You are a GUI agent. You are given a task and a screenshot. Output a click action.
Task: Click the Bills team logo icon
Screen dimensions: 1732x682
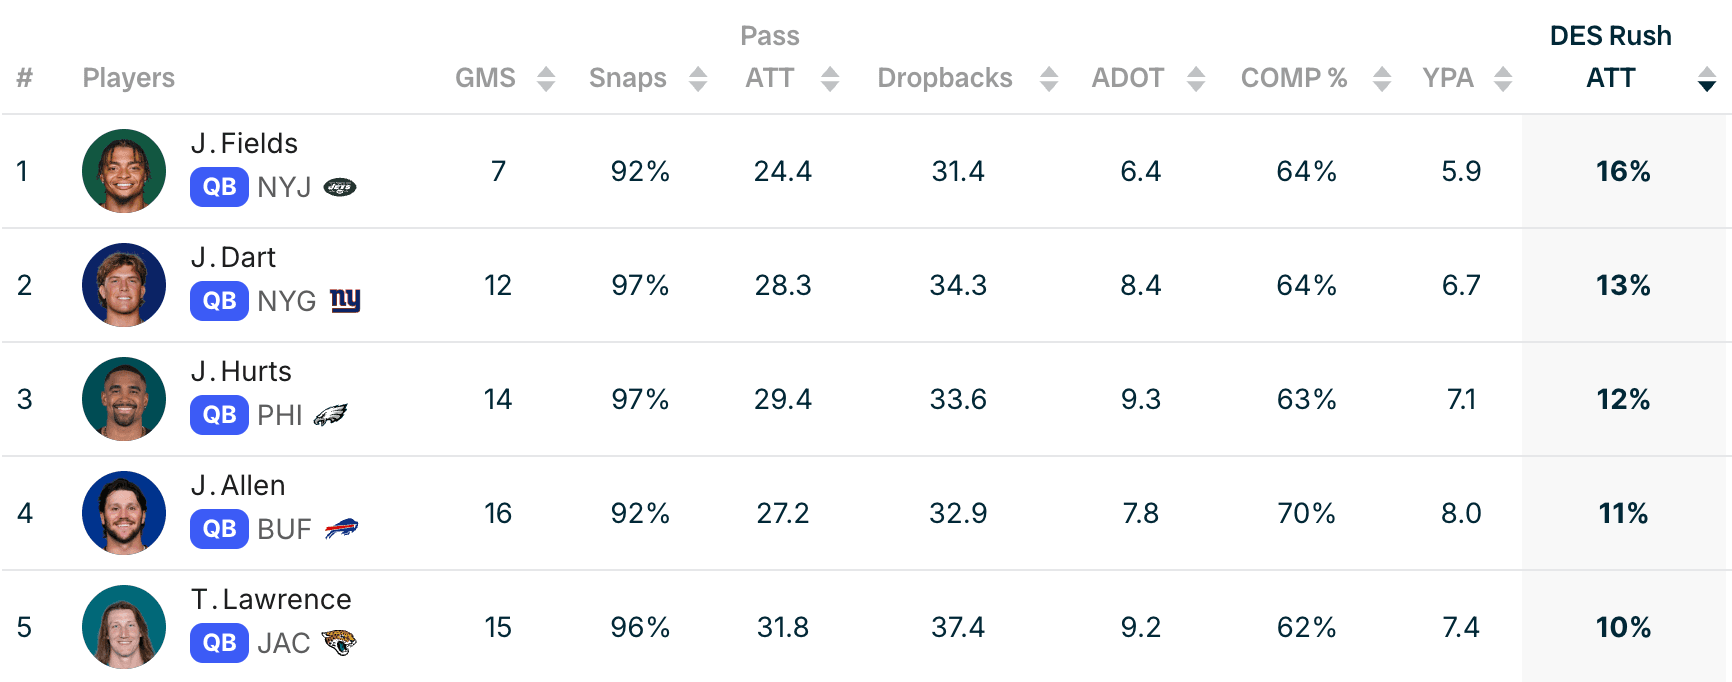click(341, 528)
